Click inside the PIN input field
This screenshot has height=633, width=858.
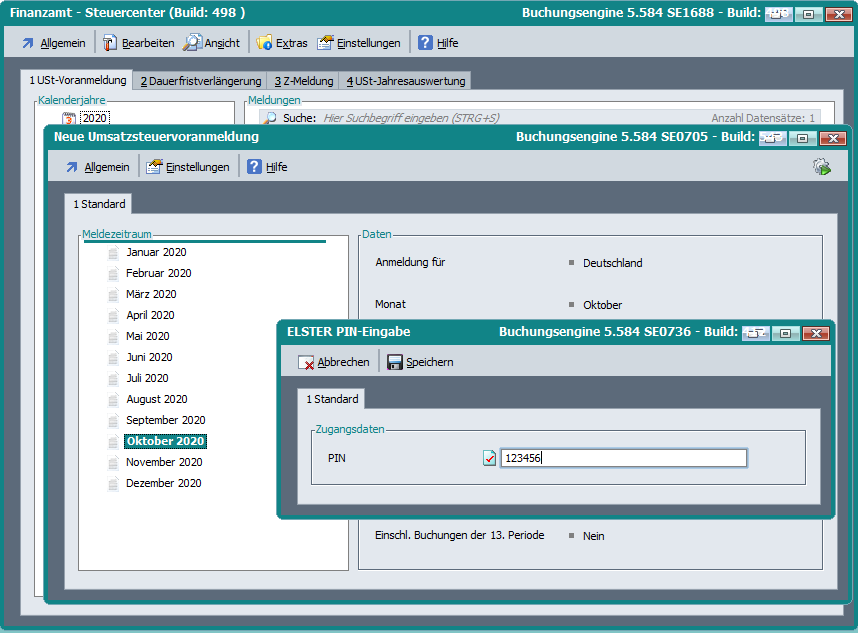(622, 458)
